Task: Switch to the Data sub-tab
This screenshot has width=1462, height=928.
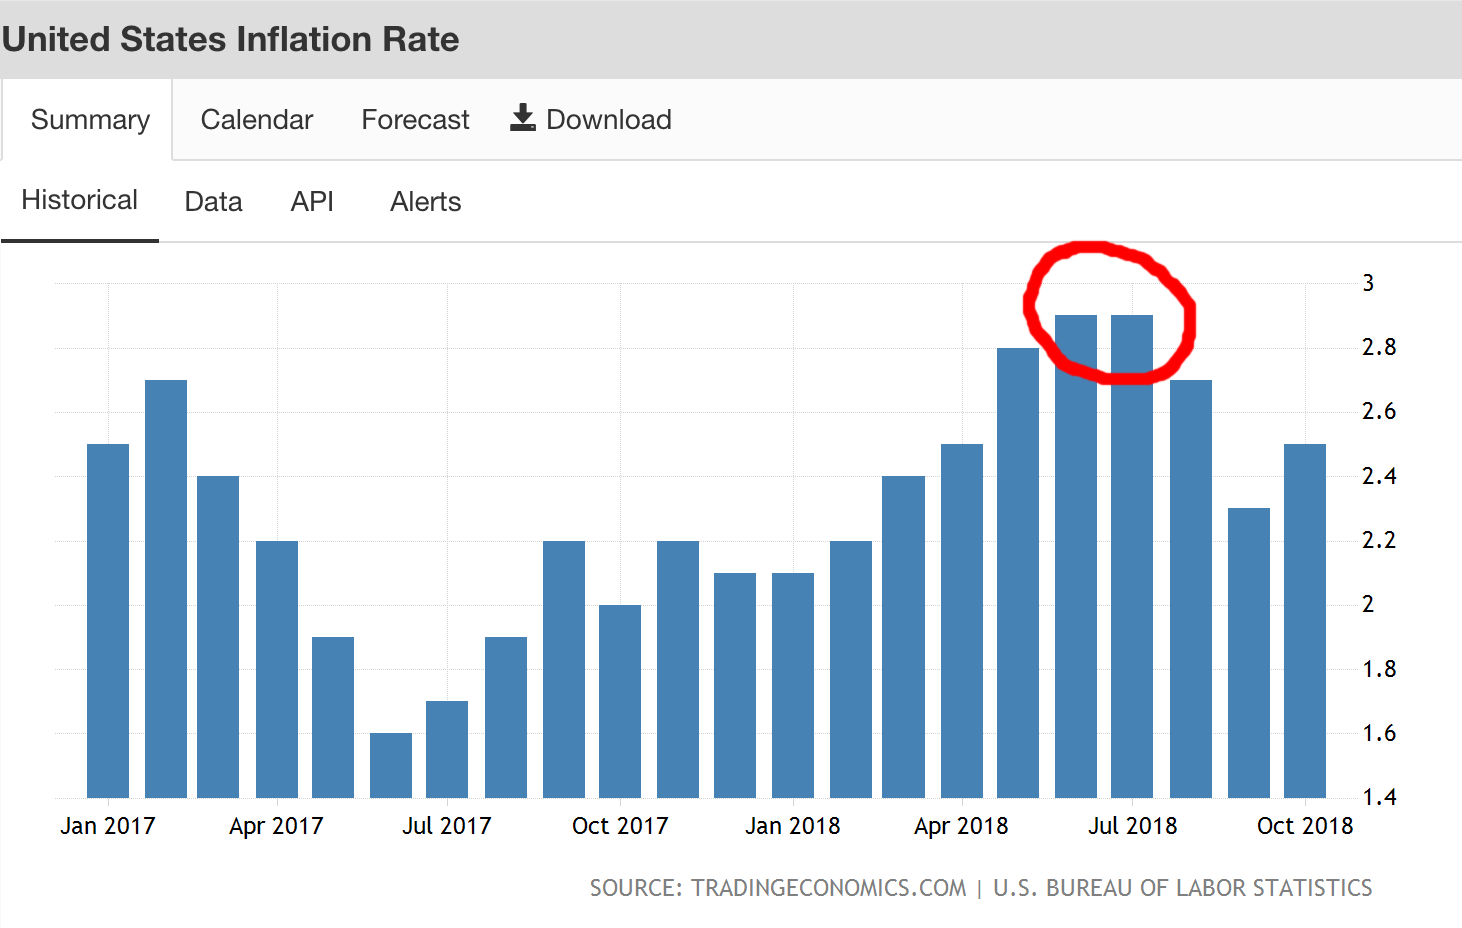Action: pos(213,202)
